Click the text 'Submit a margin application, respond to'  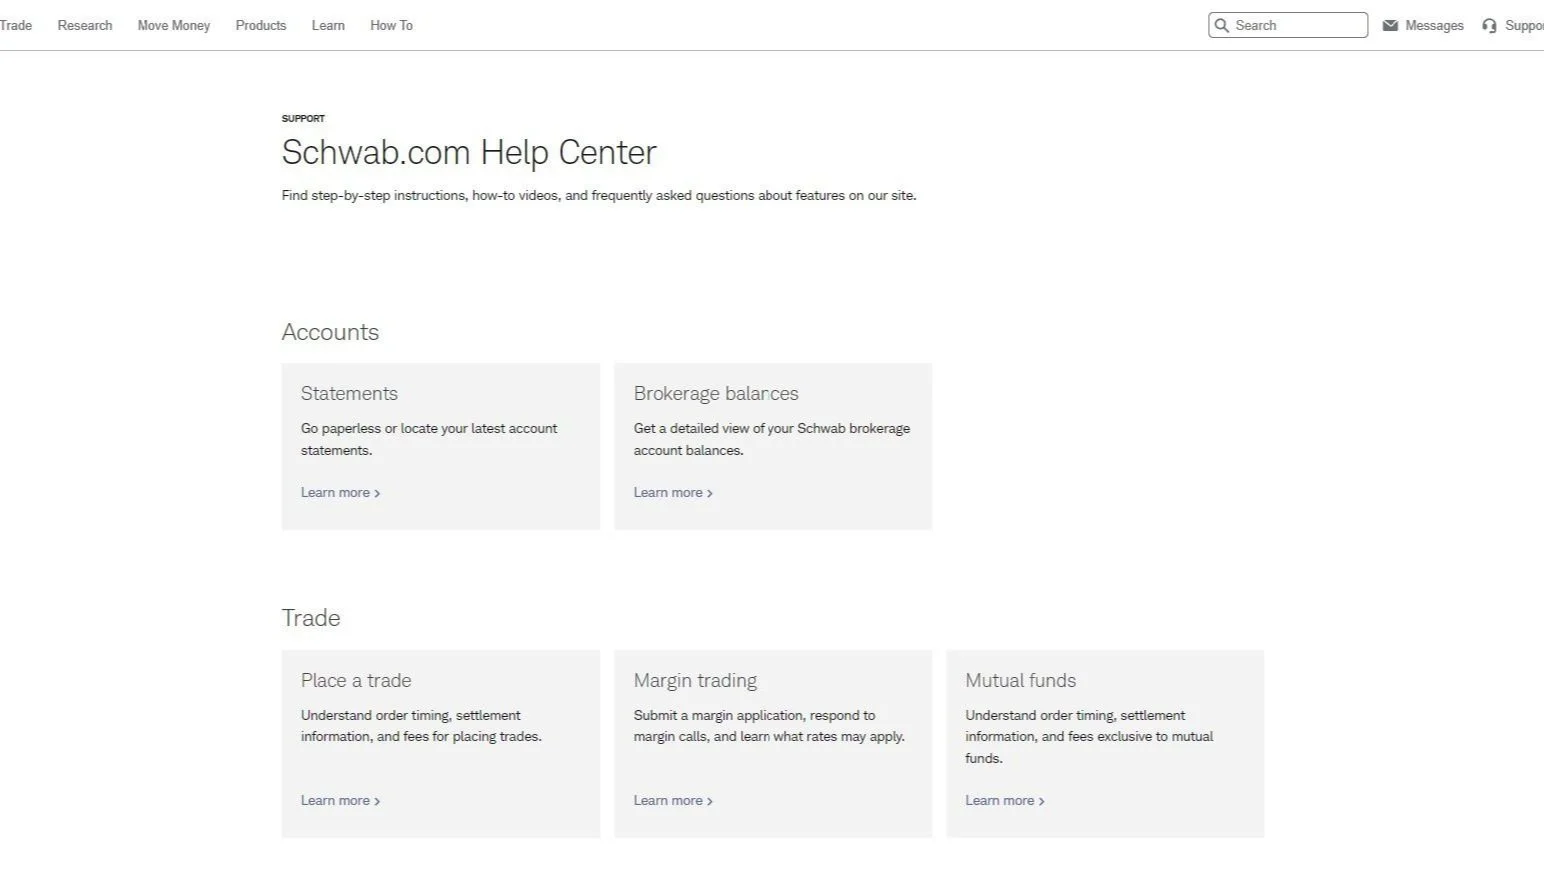[x=754, y=715]
